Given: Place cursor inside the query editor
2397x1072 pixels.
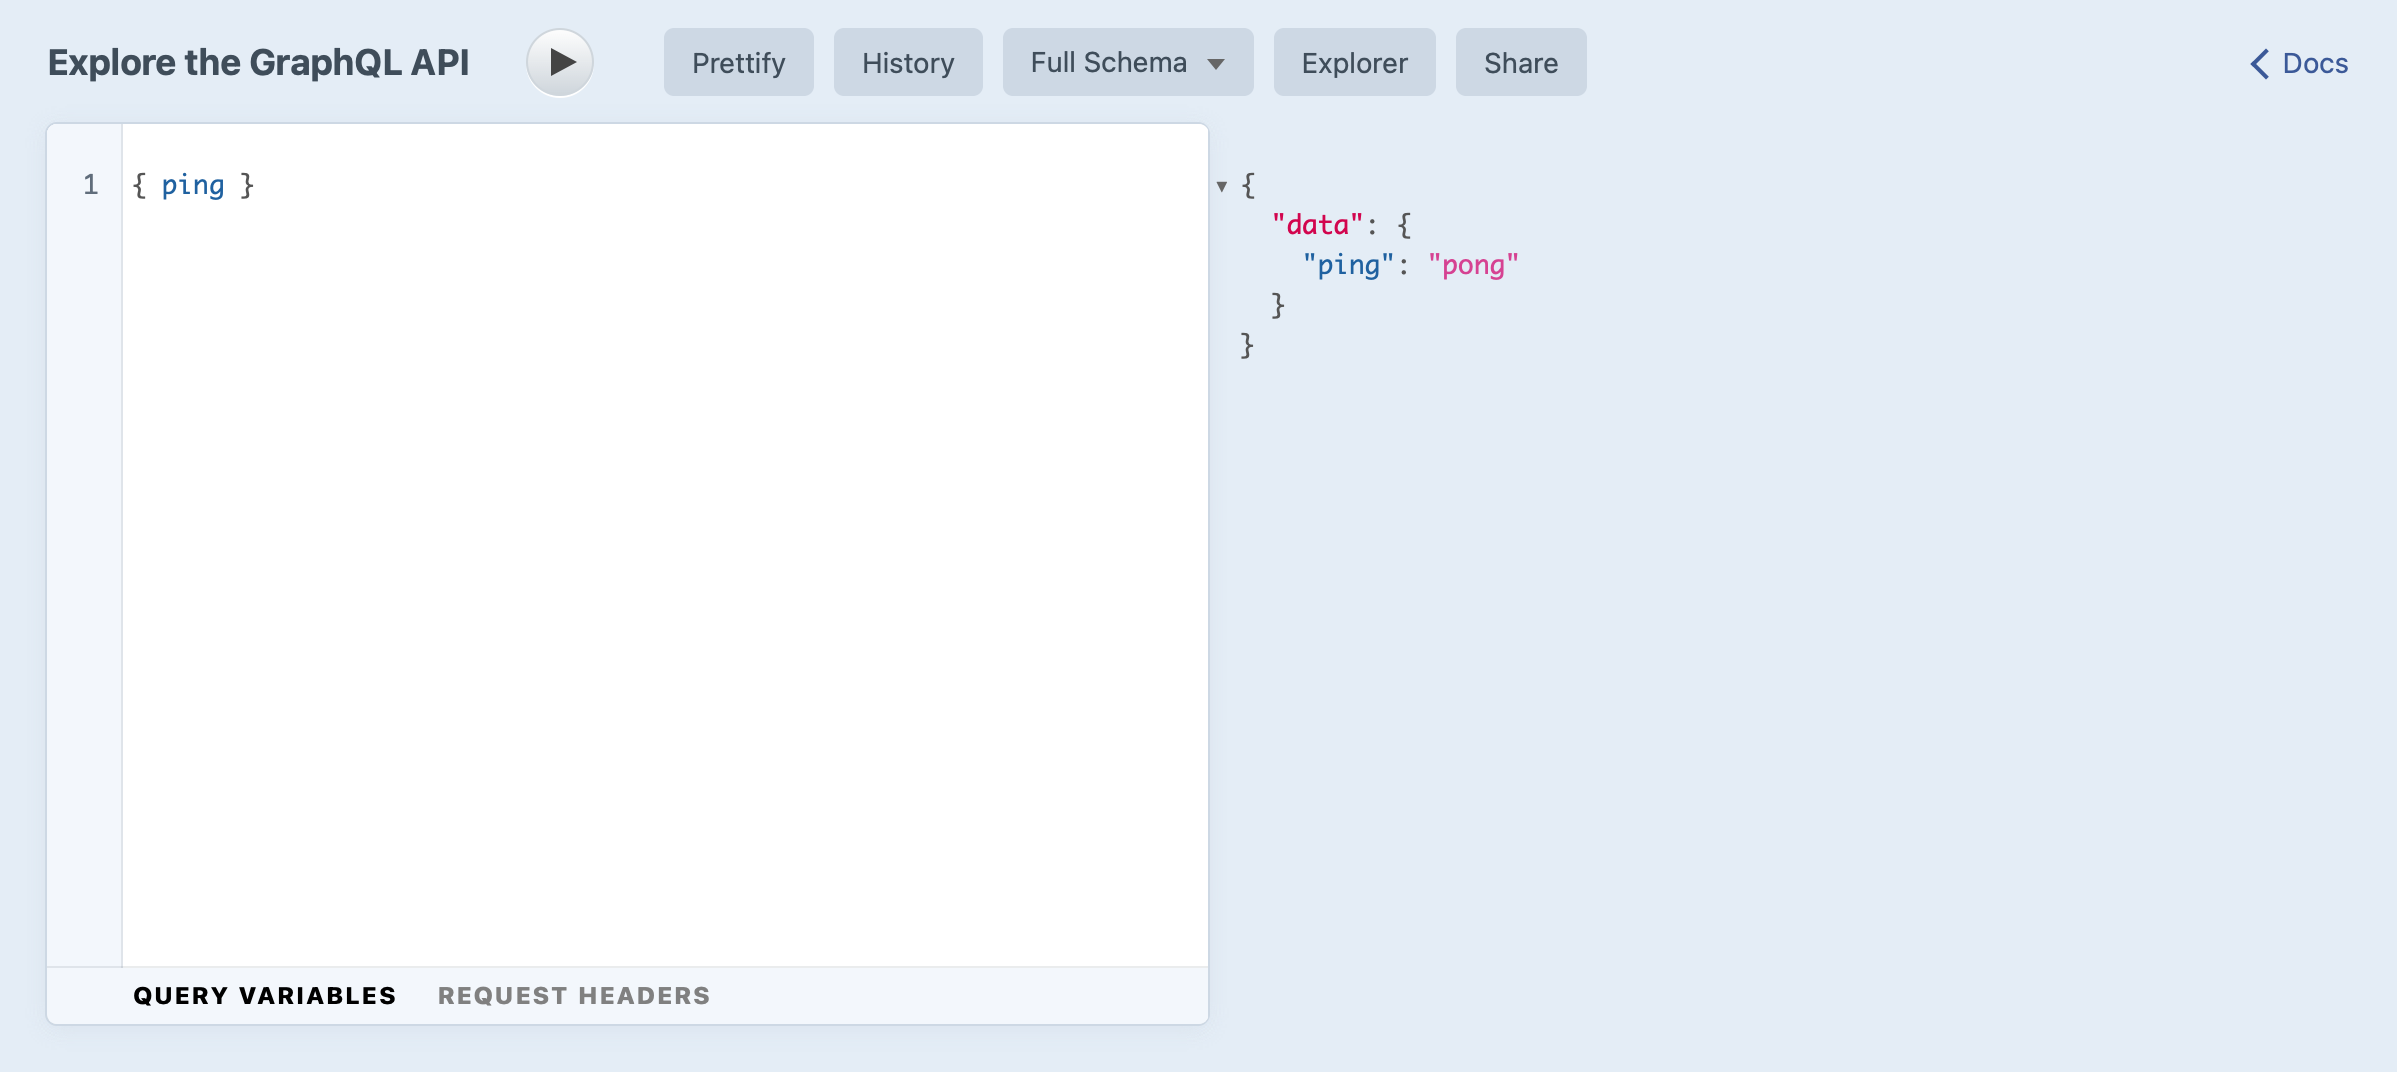Looking at the screenshot, I should [x=600, y=500].
